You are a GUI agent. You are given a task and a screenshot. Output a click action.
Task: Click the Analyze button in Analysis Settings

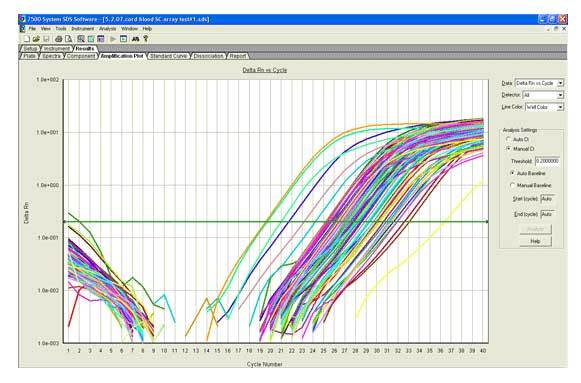pos(535,229)
